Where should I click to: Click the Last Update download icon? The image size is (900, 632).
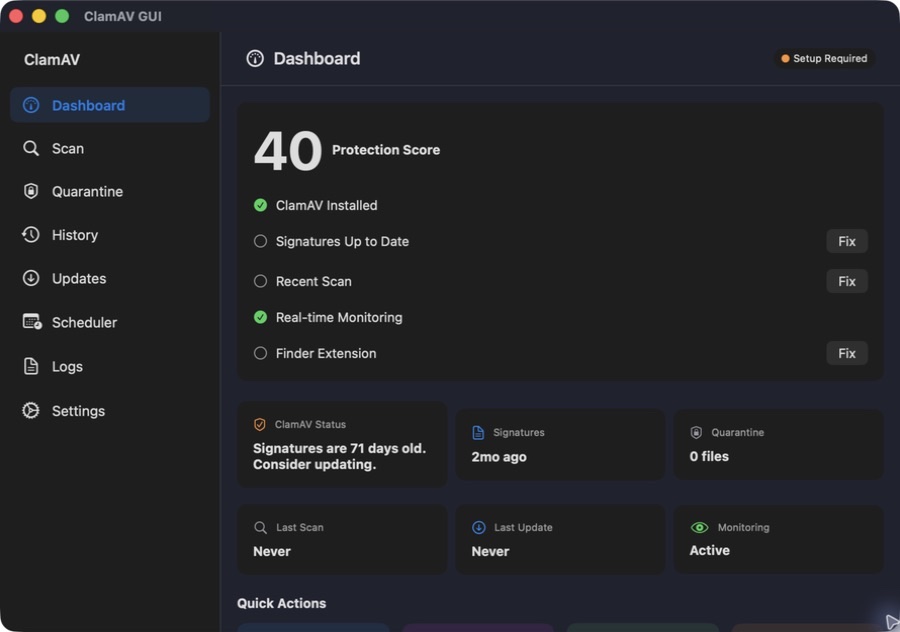coord(479,528)
